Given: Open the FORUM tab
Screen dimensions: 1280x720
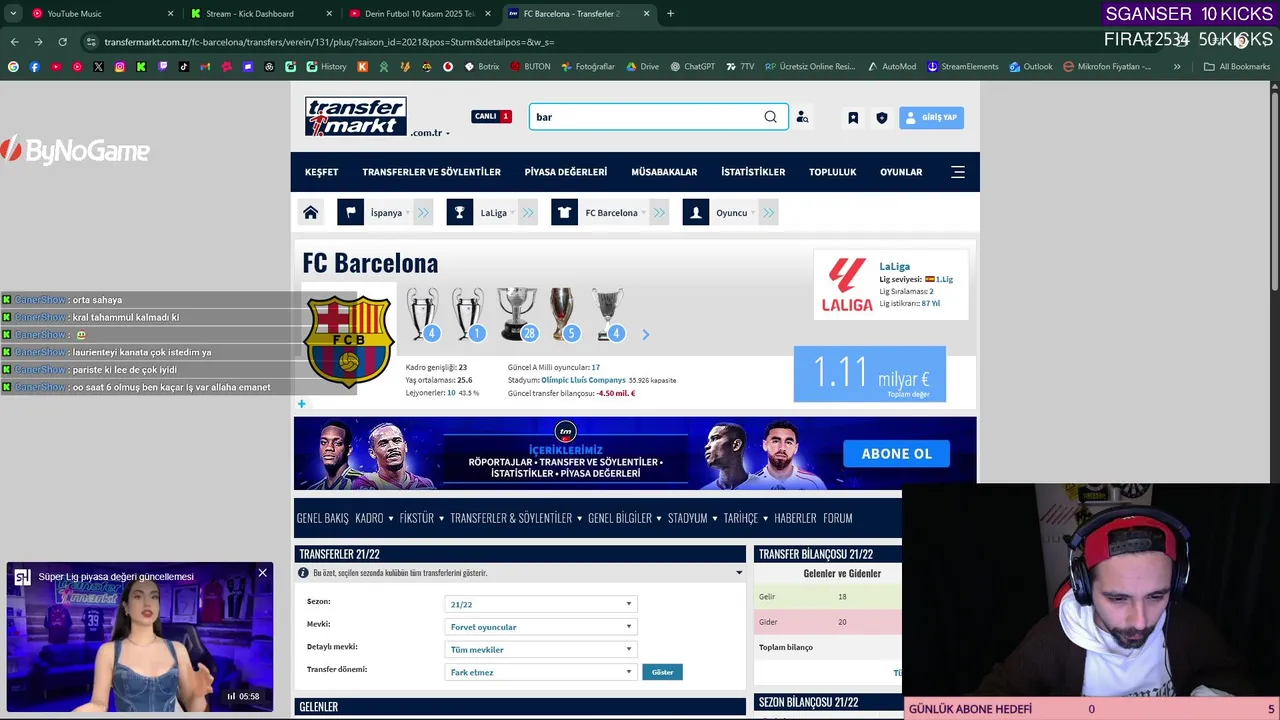Looking at the screenshot, I should [x=837, y=518].
